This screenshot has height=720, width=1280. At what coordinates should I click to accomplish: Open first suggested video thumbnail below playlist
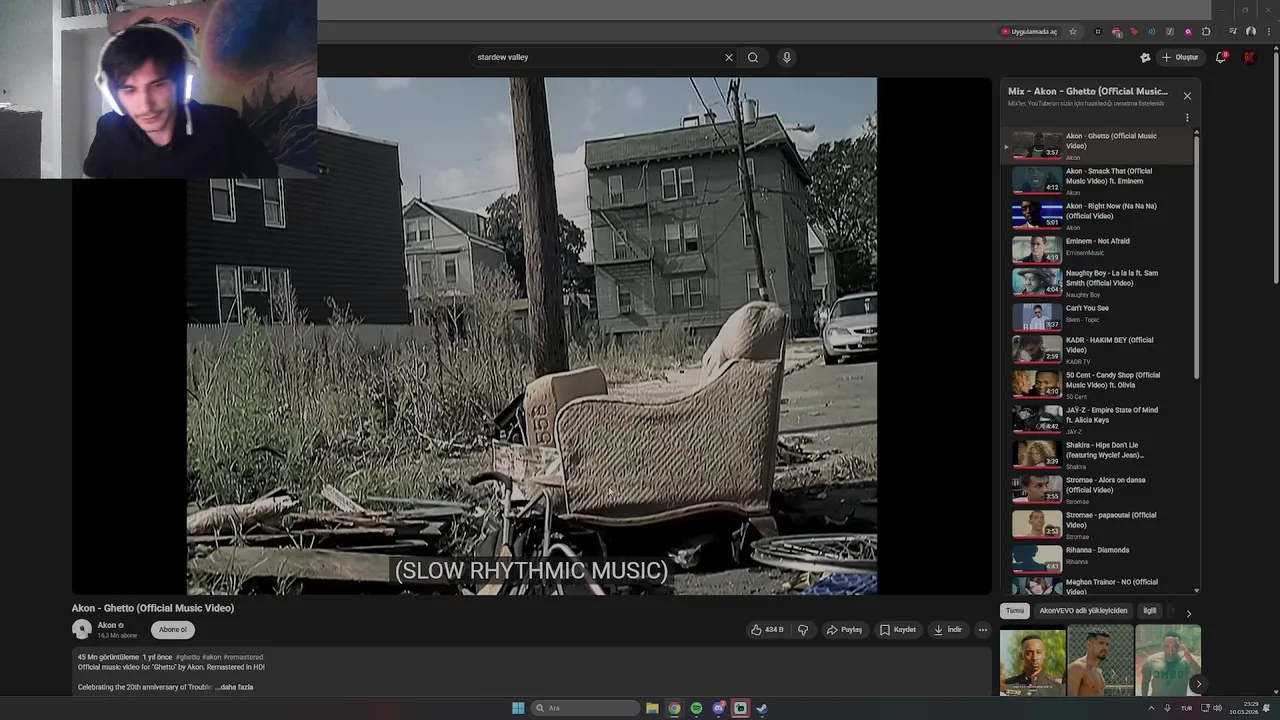[x=1032, y=660]
